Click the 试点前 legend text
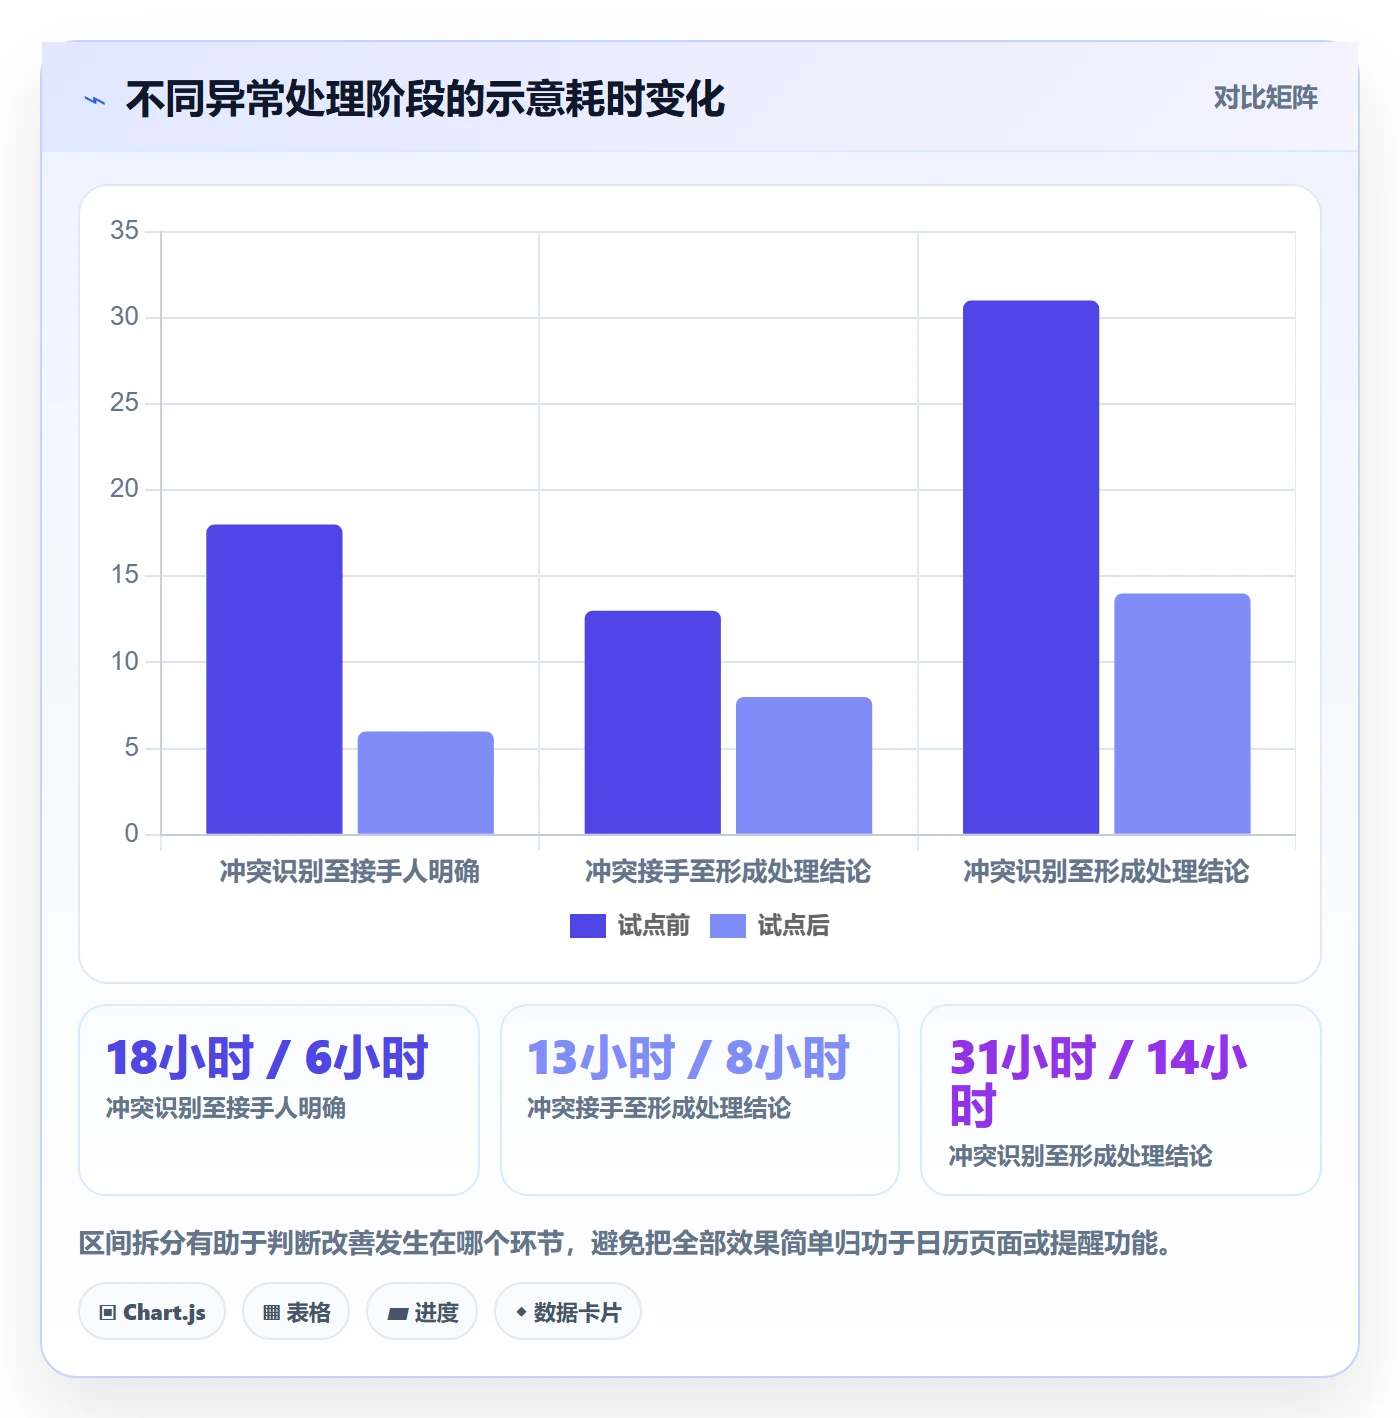Image resolution: width=1400 pixels, height=1418 pixels. [x=653, y=926]
